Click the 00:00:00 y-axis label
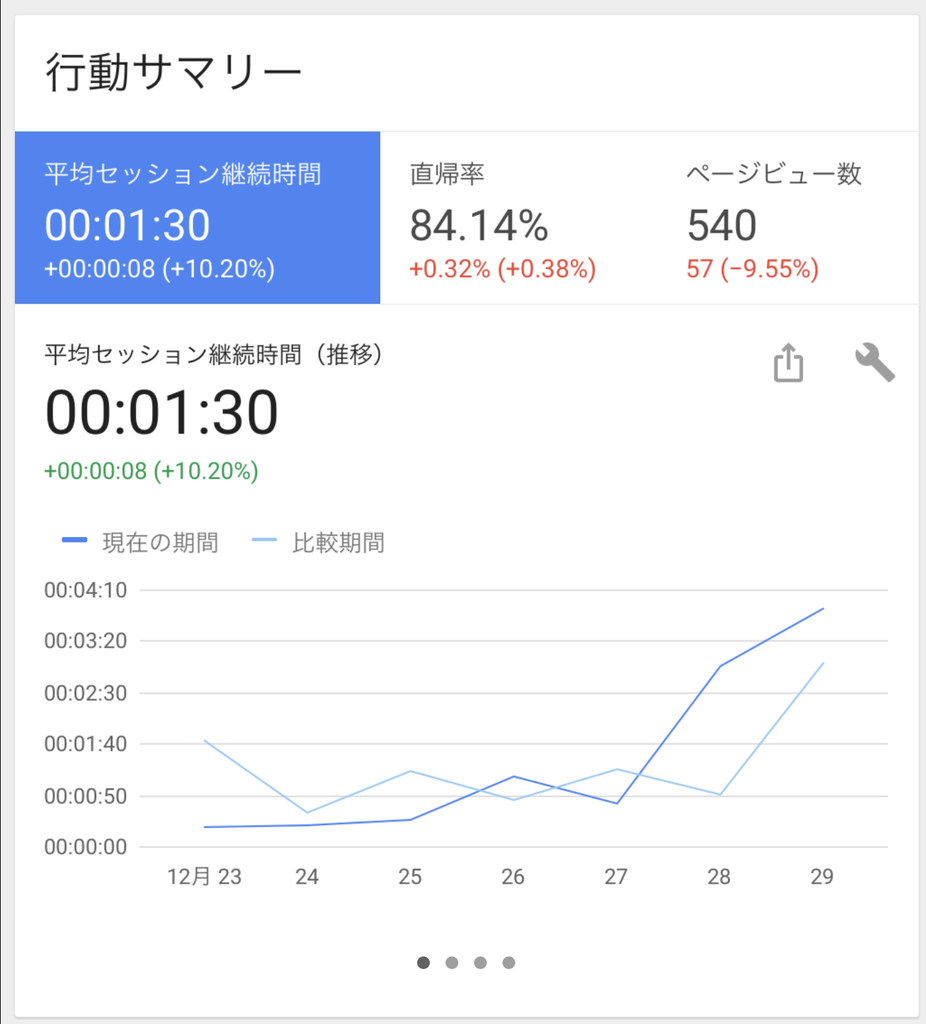This screenshot has width=926, height=1024. click(x=86, y=847)
